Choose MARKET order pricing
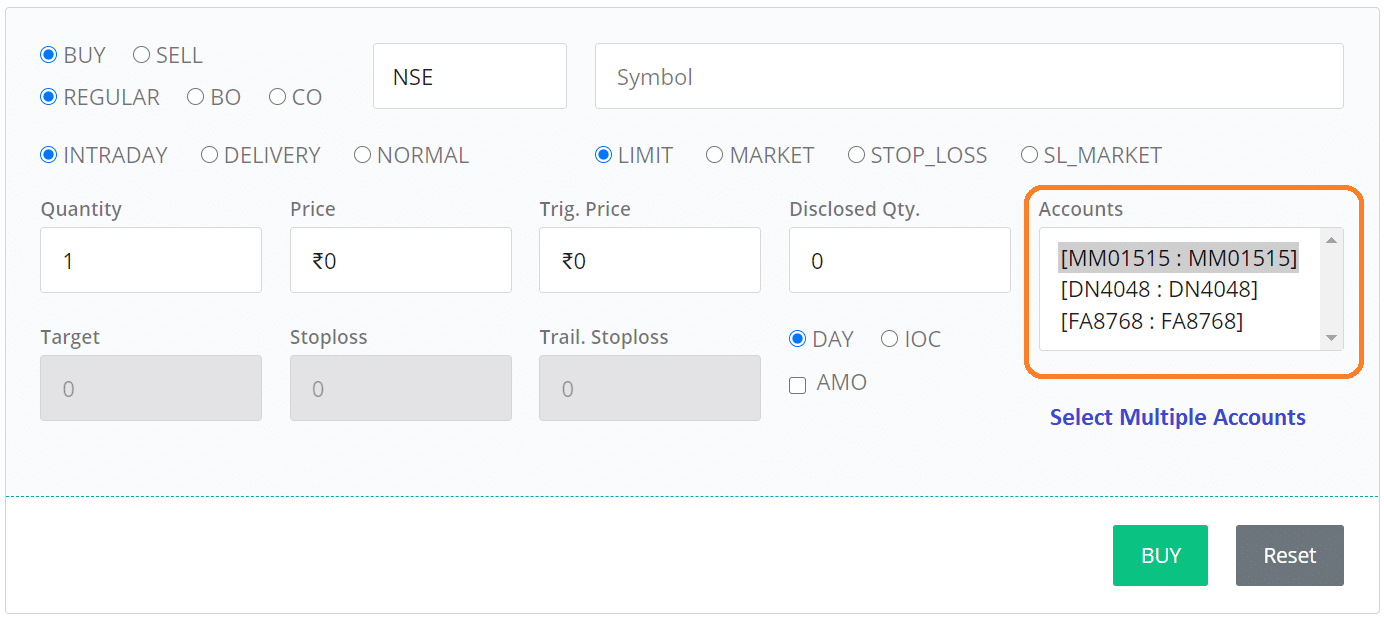Viewport: 1384px width, 620px height. pyautogui.click(x=715, y=155)
